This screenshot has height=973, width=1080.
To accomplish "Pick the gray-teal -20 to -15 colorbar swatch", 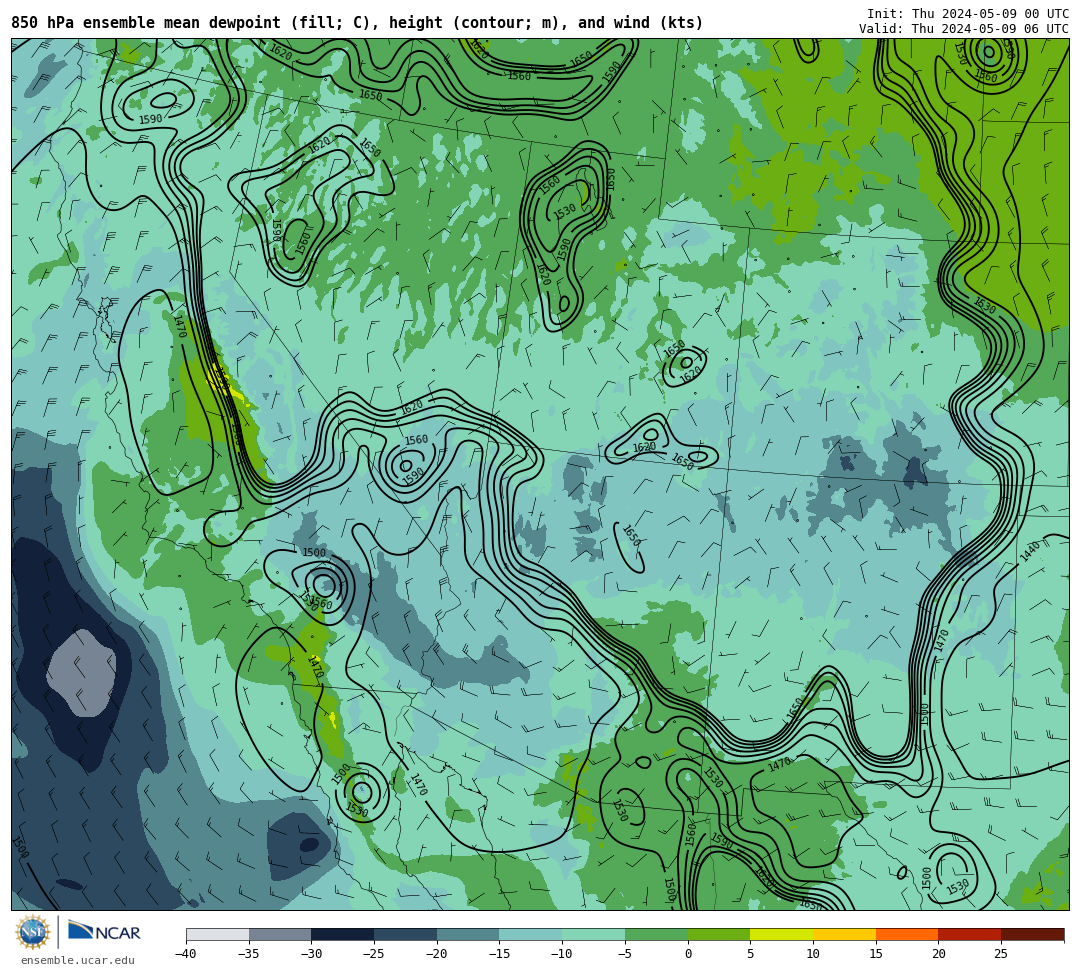I will click(x=468, y=934).
